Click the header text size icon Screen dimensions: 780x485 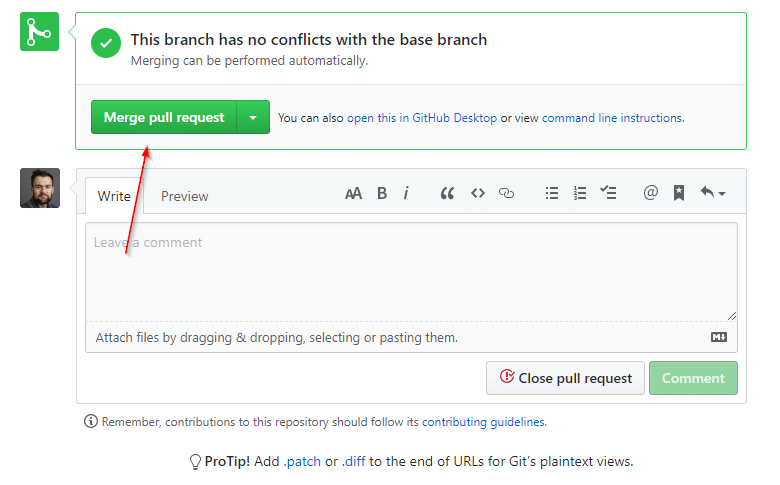coord(353,194)
